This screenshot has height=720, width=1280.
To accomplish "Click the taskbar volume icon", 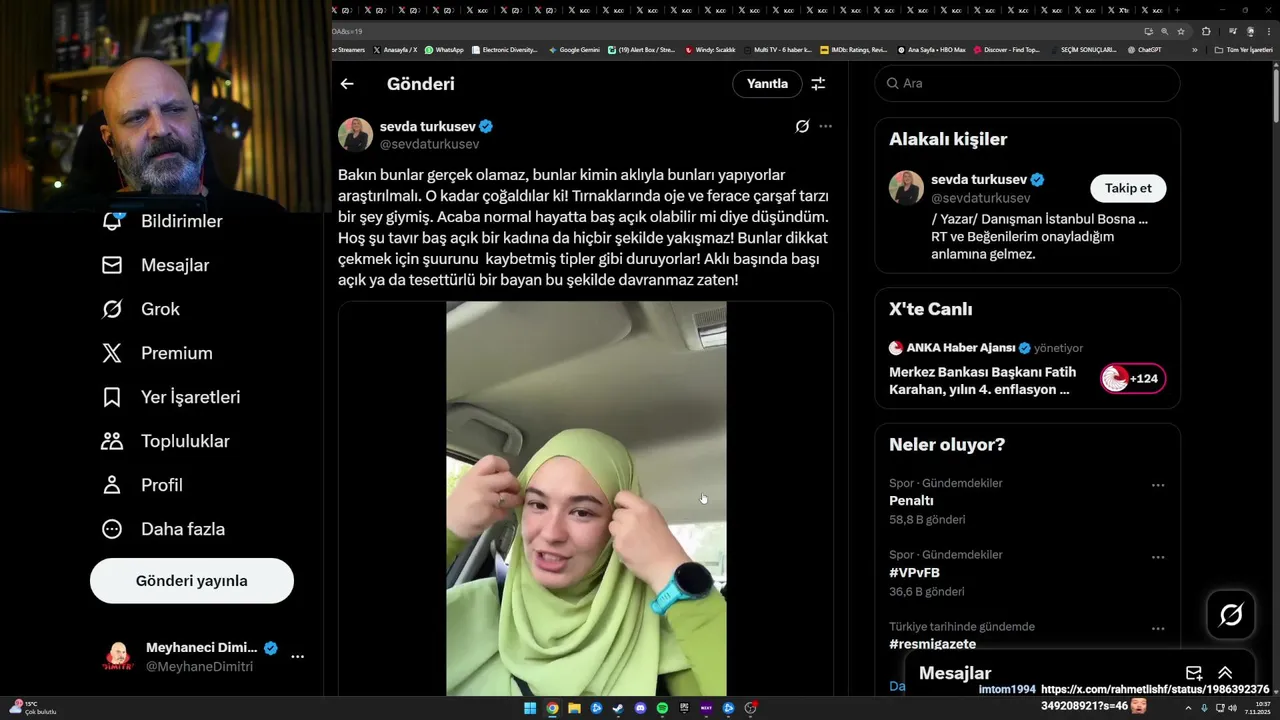I will [x=1231, y=708].
